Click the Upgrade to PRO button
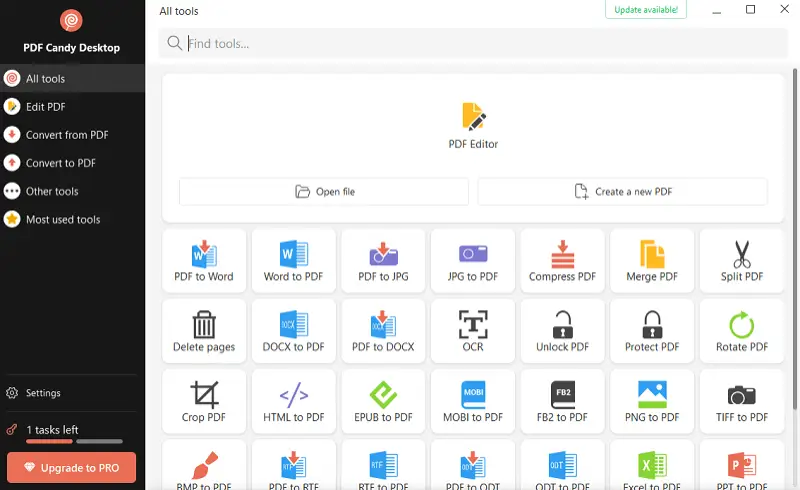 pyautogui.click(x=71, y=468)
